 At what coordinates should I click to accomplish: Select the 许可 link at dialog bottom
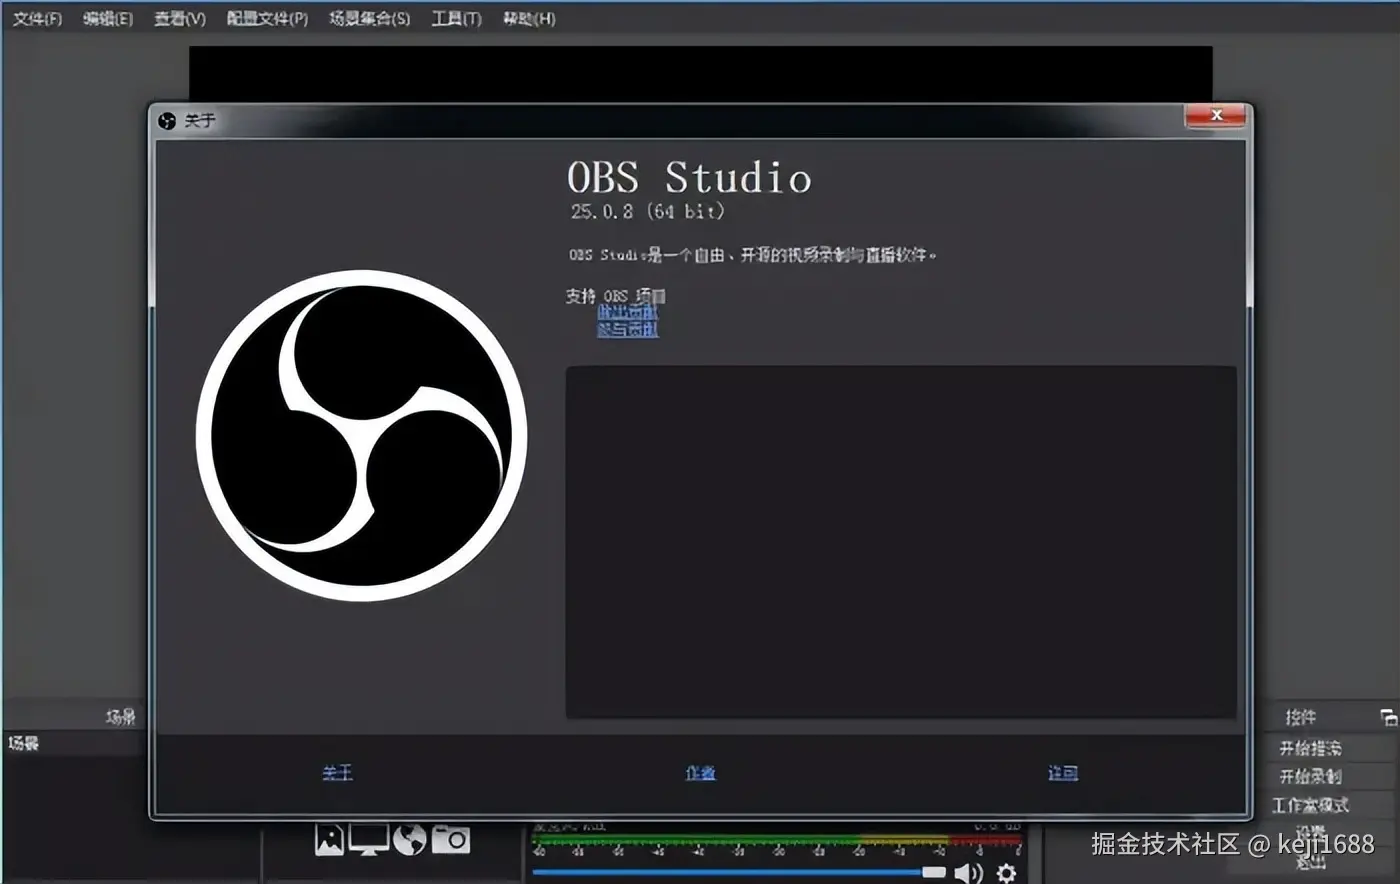point(1062,773)
